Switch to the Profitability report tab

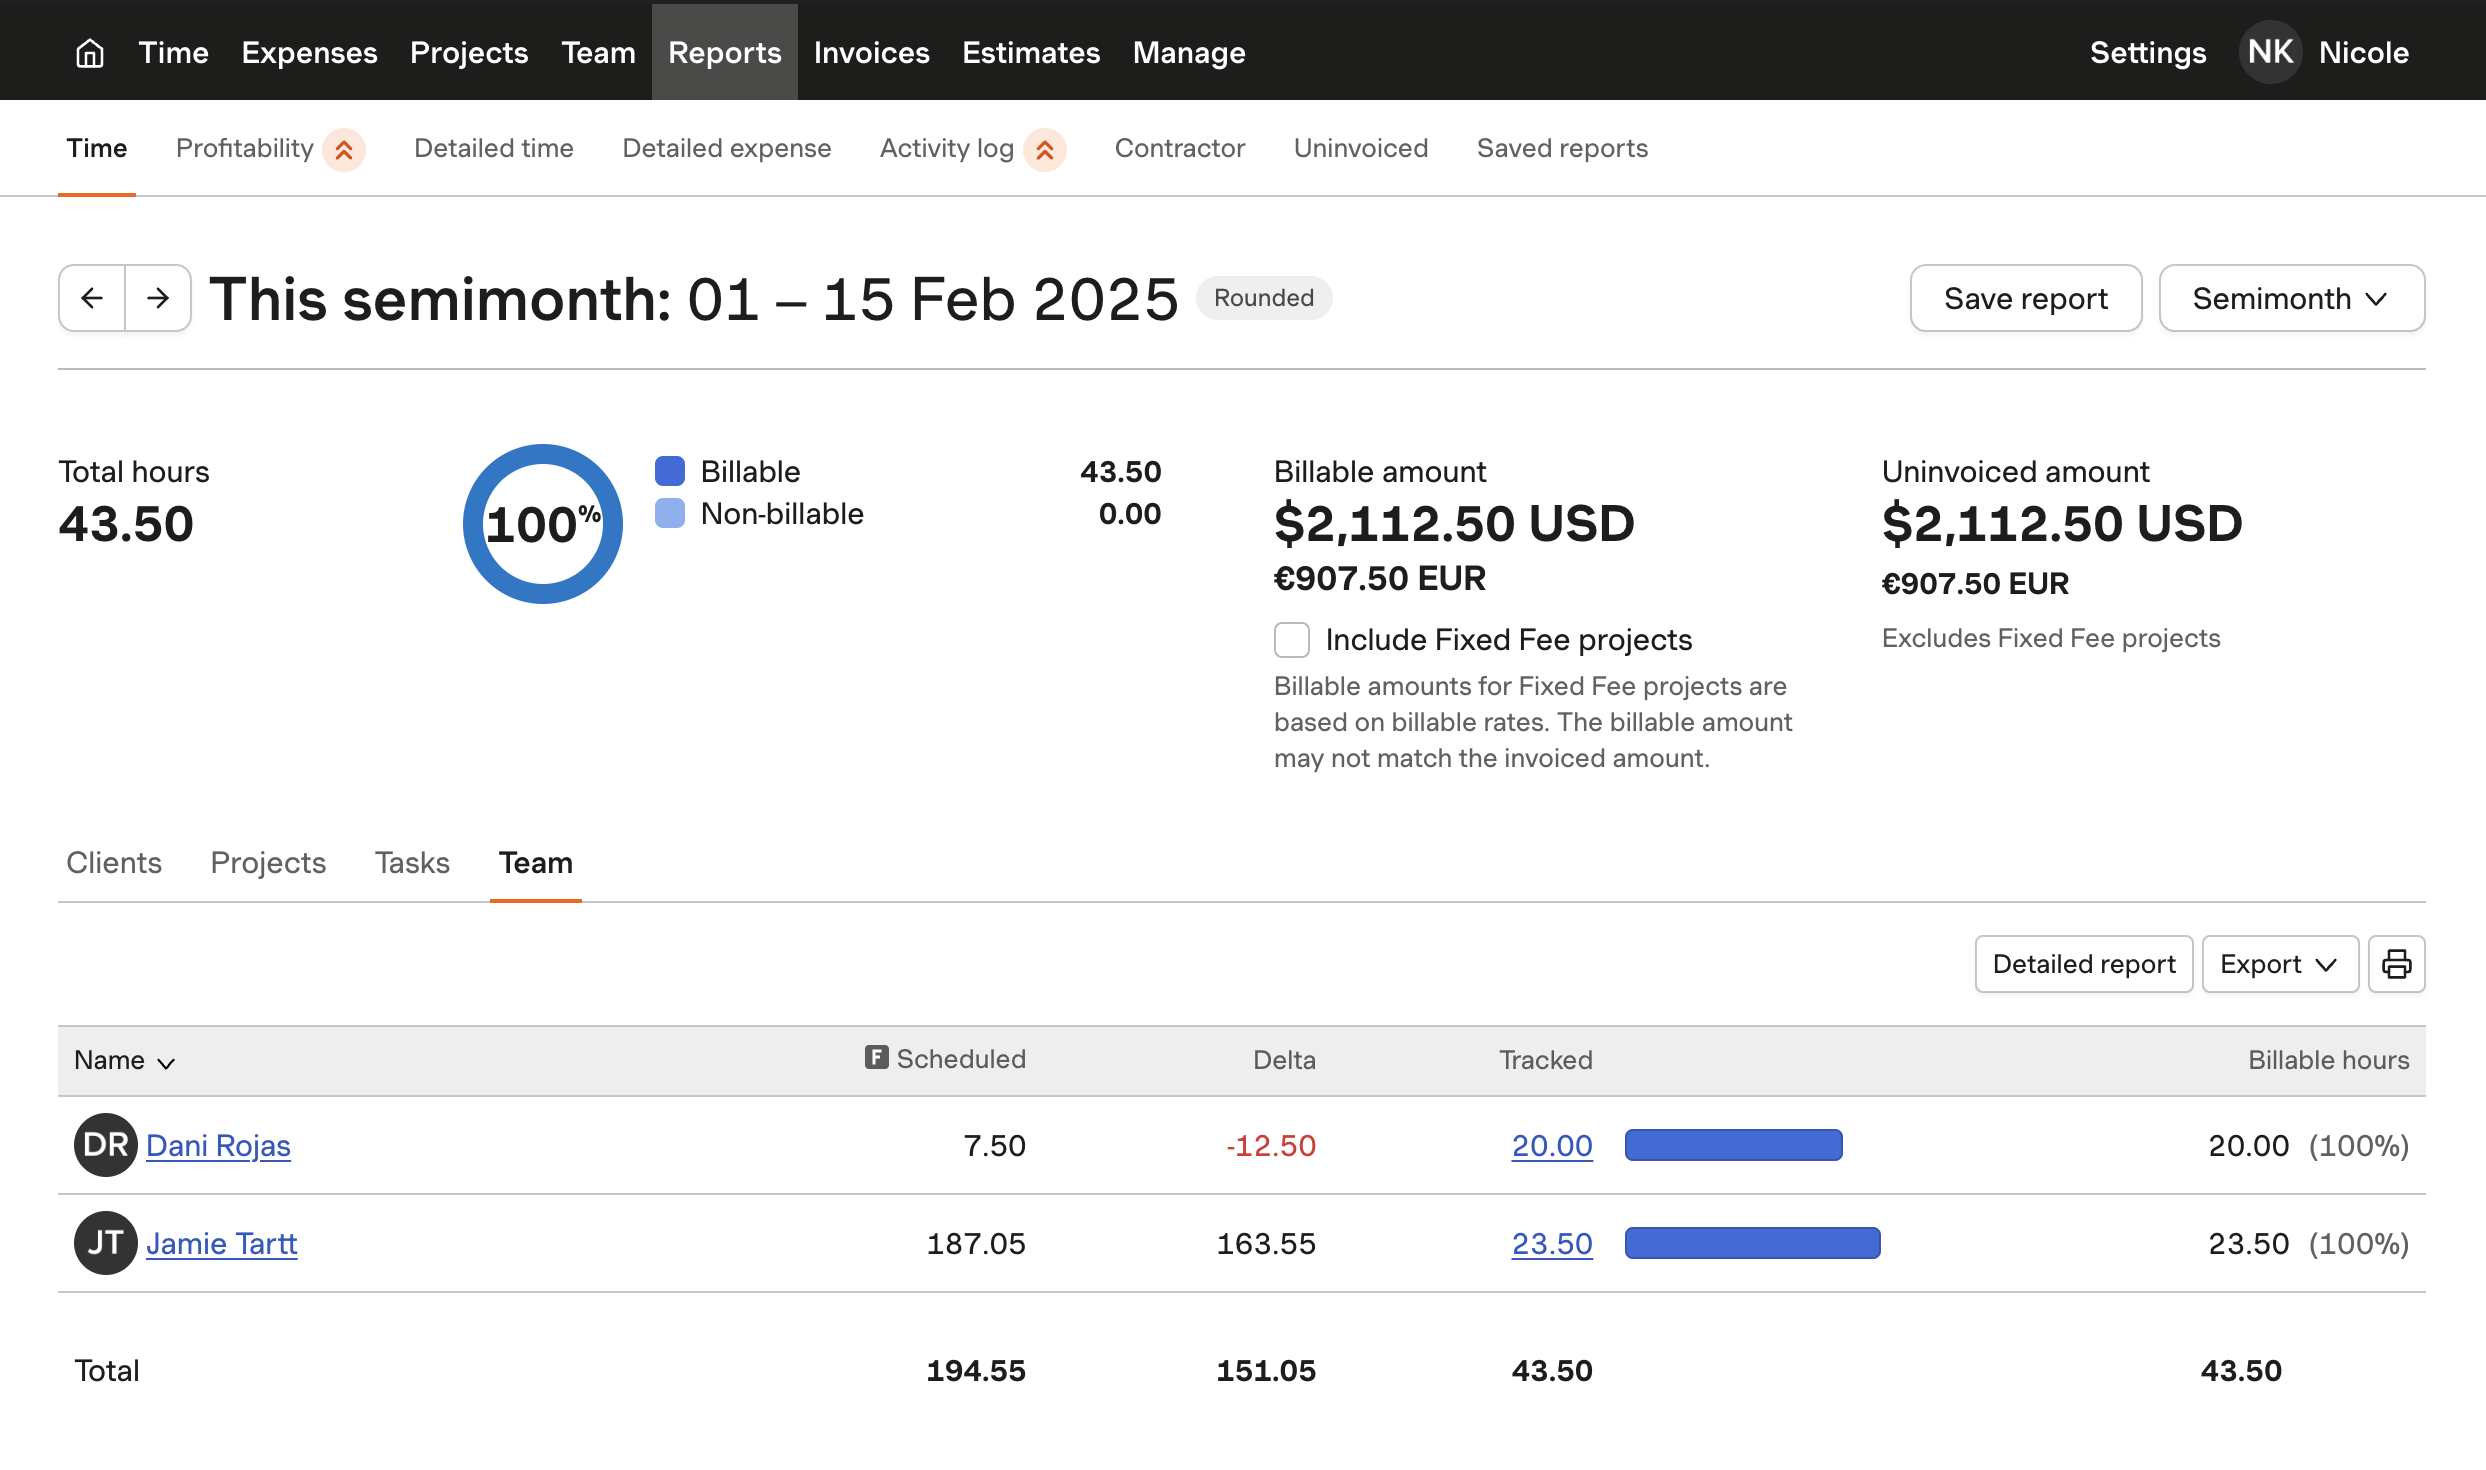[x=245, y=148]
